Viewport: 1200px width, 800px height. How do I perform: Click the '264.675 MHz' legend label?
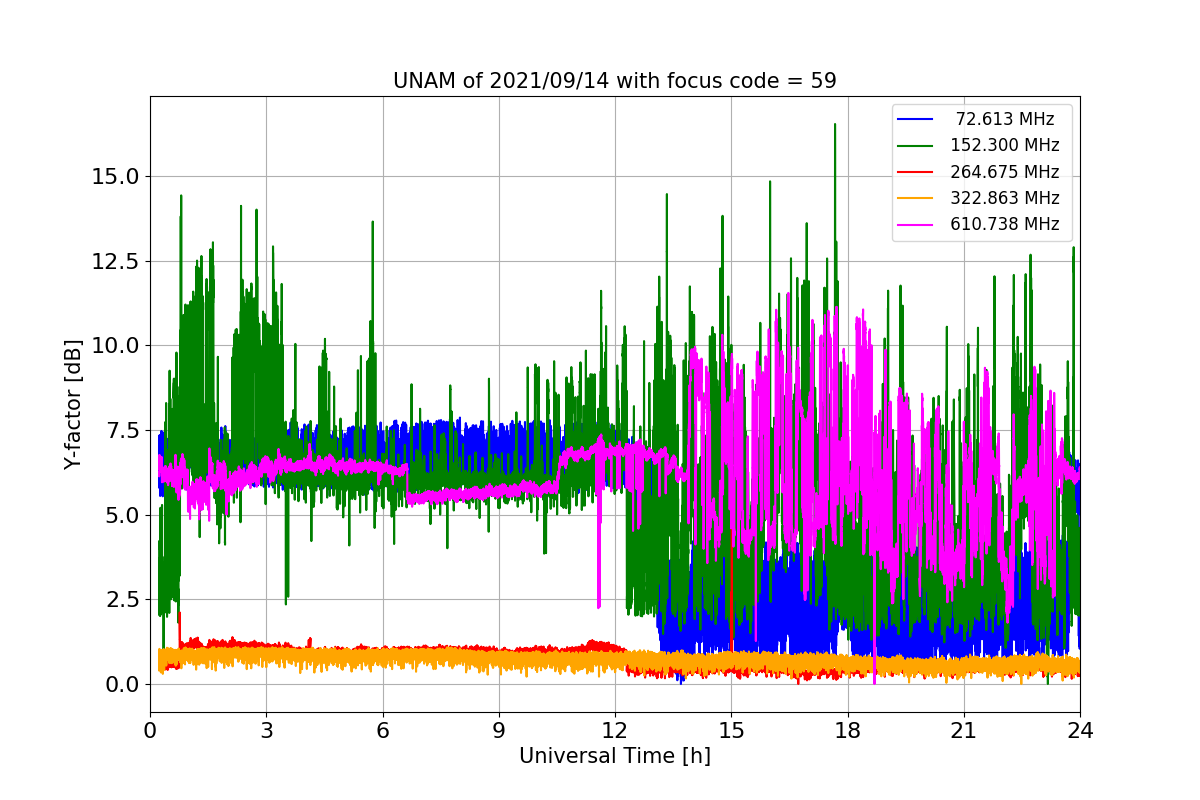(x=1005, y=172)
